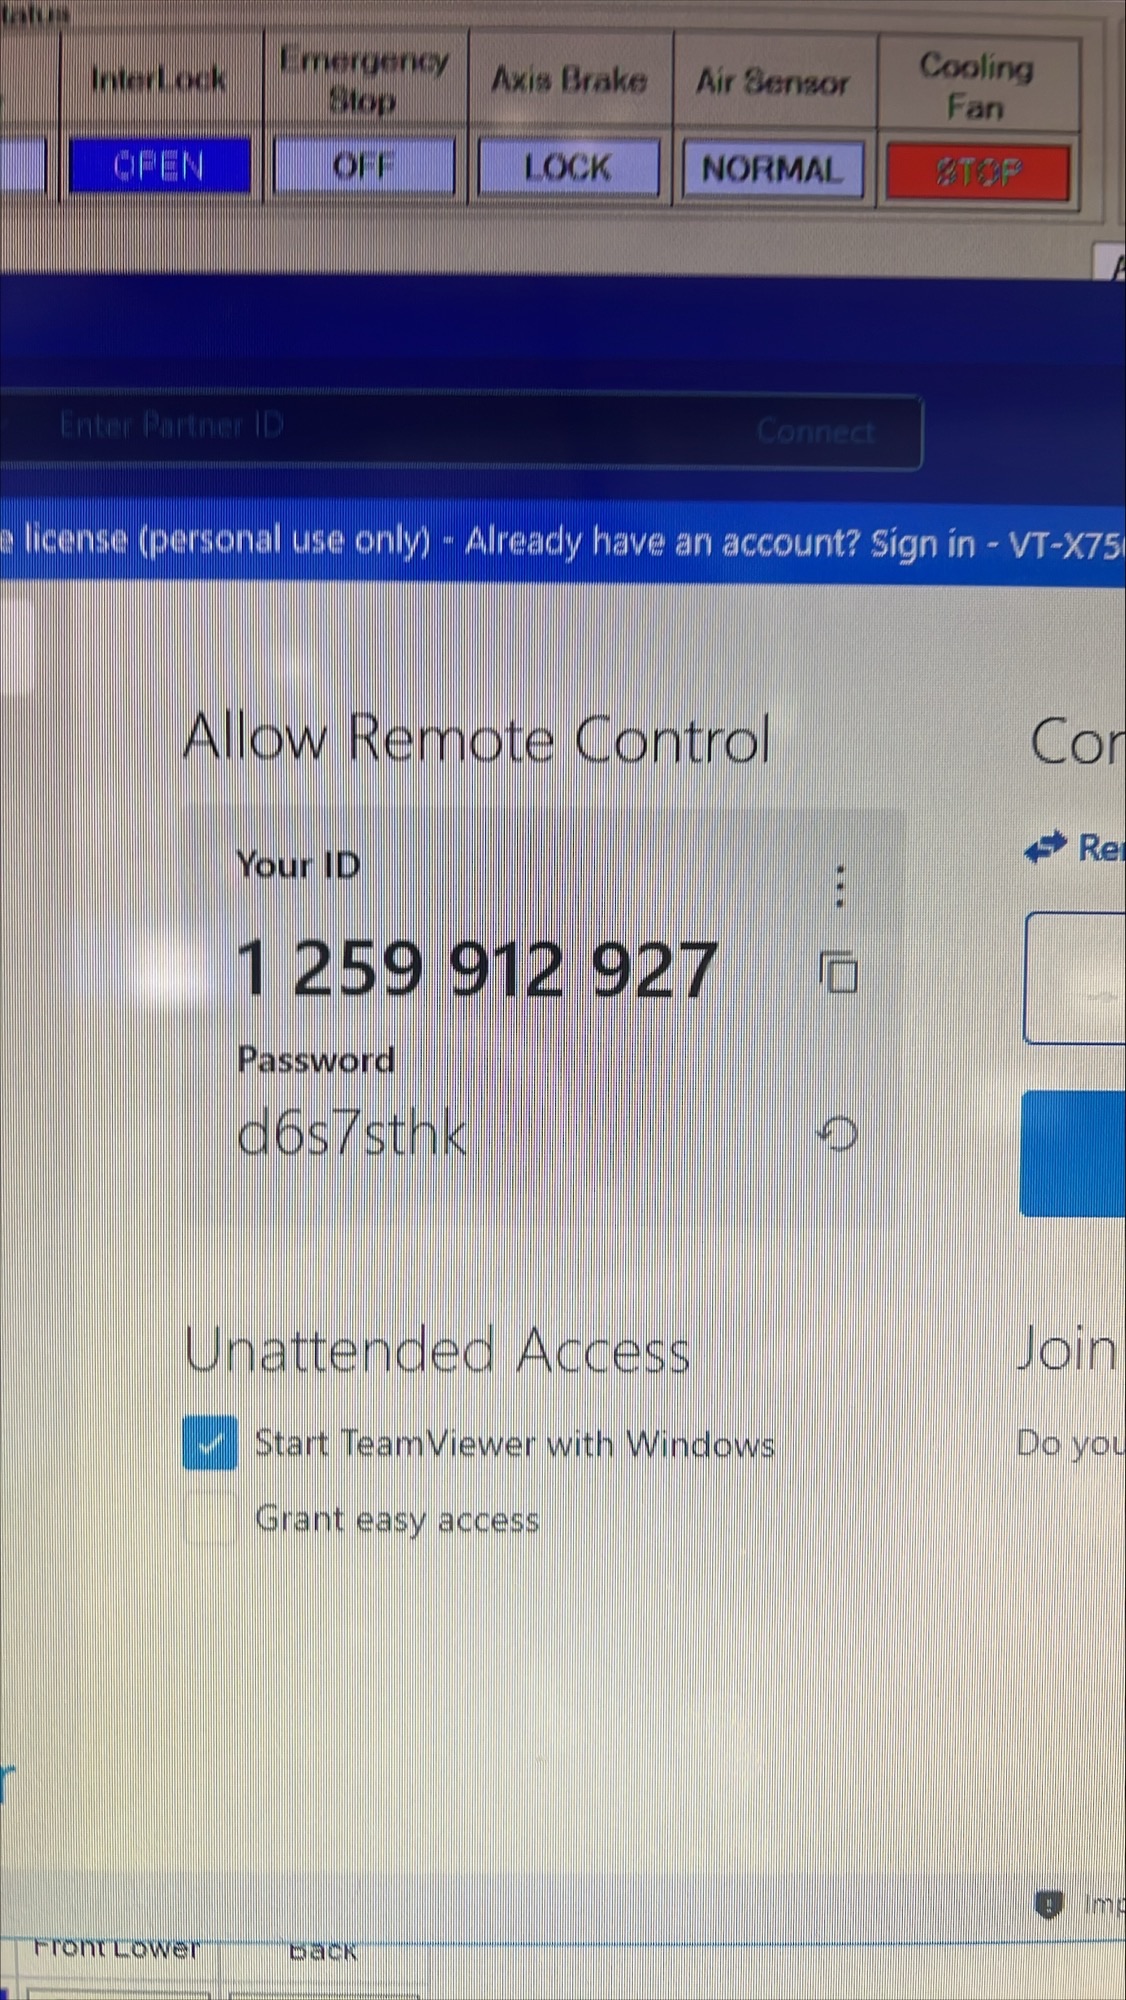Click the Unattended Access heading
Image resolution: width=1126 pixels, height=2000 pixels.
(437, 1350)
